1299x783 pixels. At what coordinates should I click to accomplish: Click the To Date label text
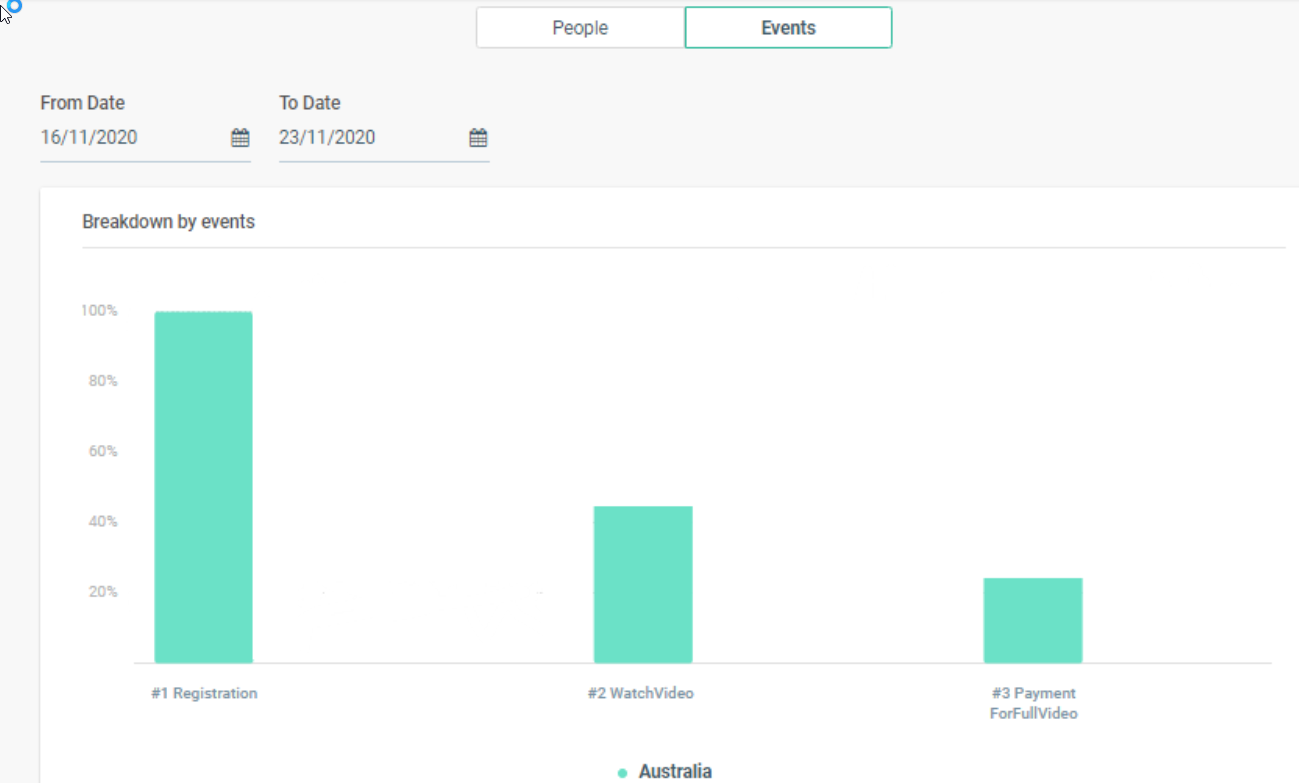pos(310,103)
